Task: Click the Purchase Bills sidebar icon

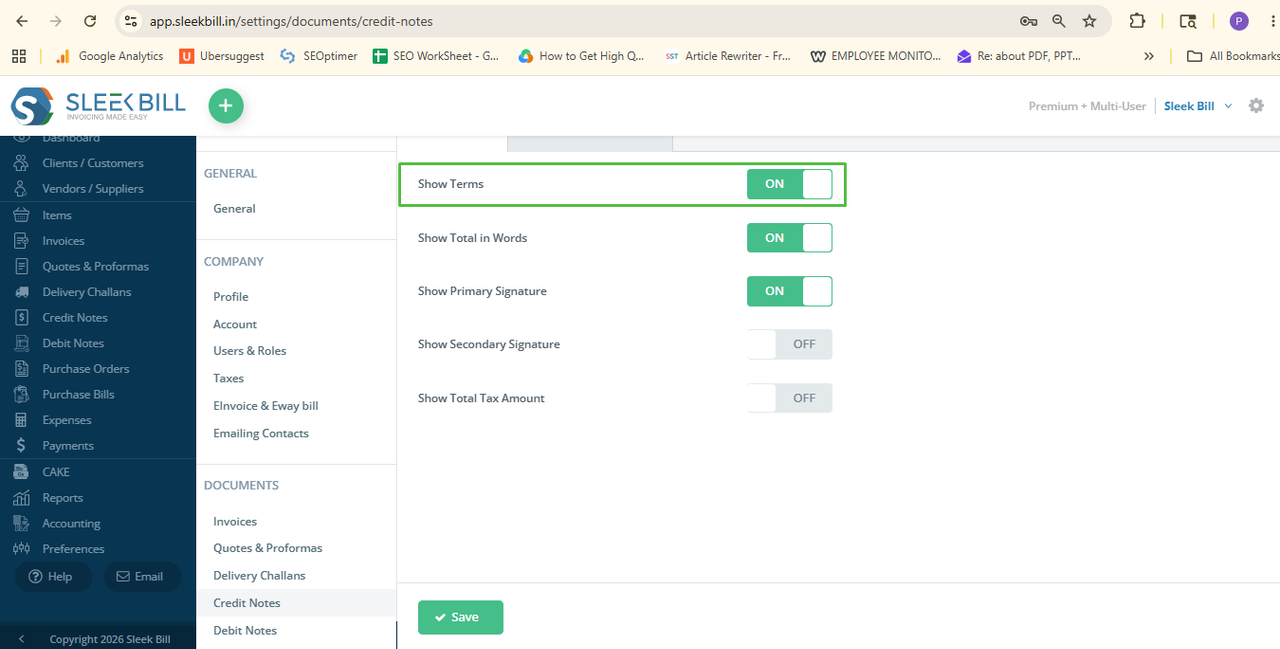Action: coord(21,395)
